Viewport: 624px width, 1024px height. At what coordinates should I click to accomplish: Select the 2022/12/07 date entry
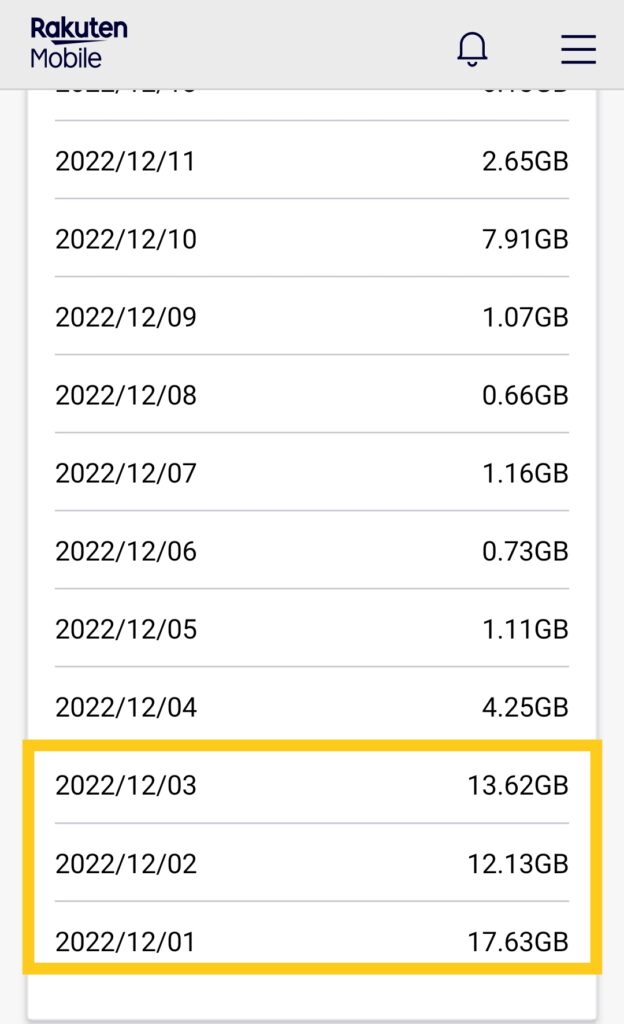coord(126,473)
